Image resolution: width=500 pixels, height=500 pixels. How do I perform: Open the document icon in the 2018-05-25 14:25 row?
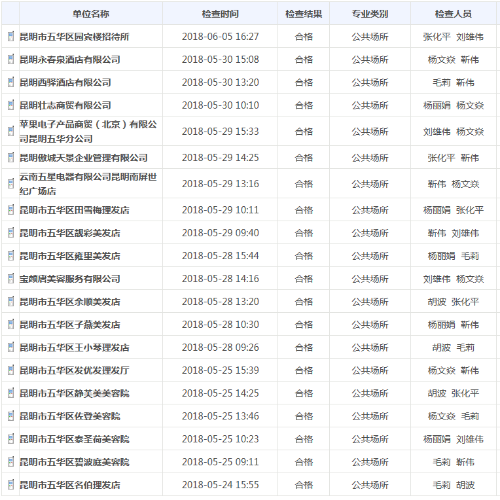coord(11,393)
